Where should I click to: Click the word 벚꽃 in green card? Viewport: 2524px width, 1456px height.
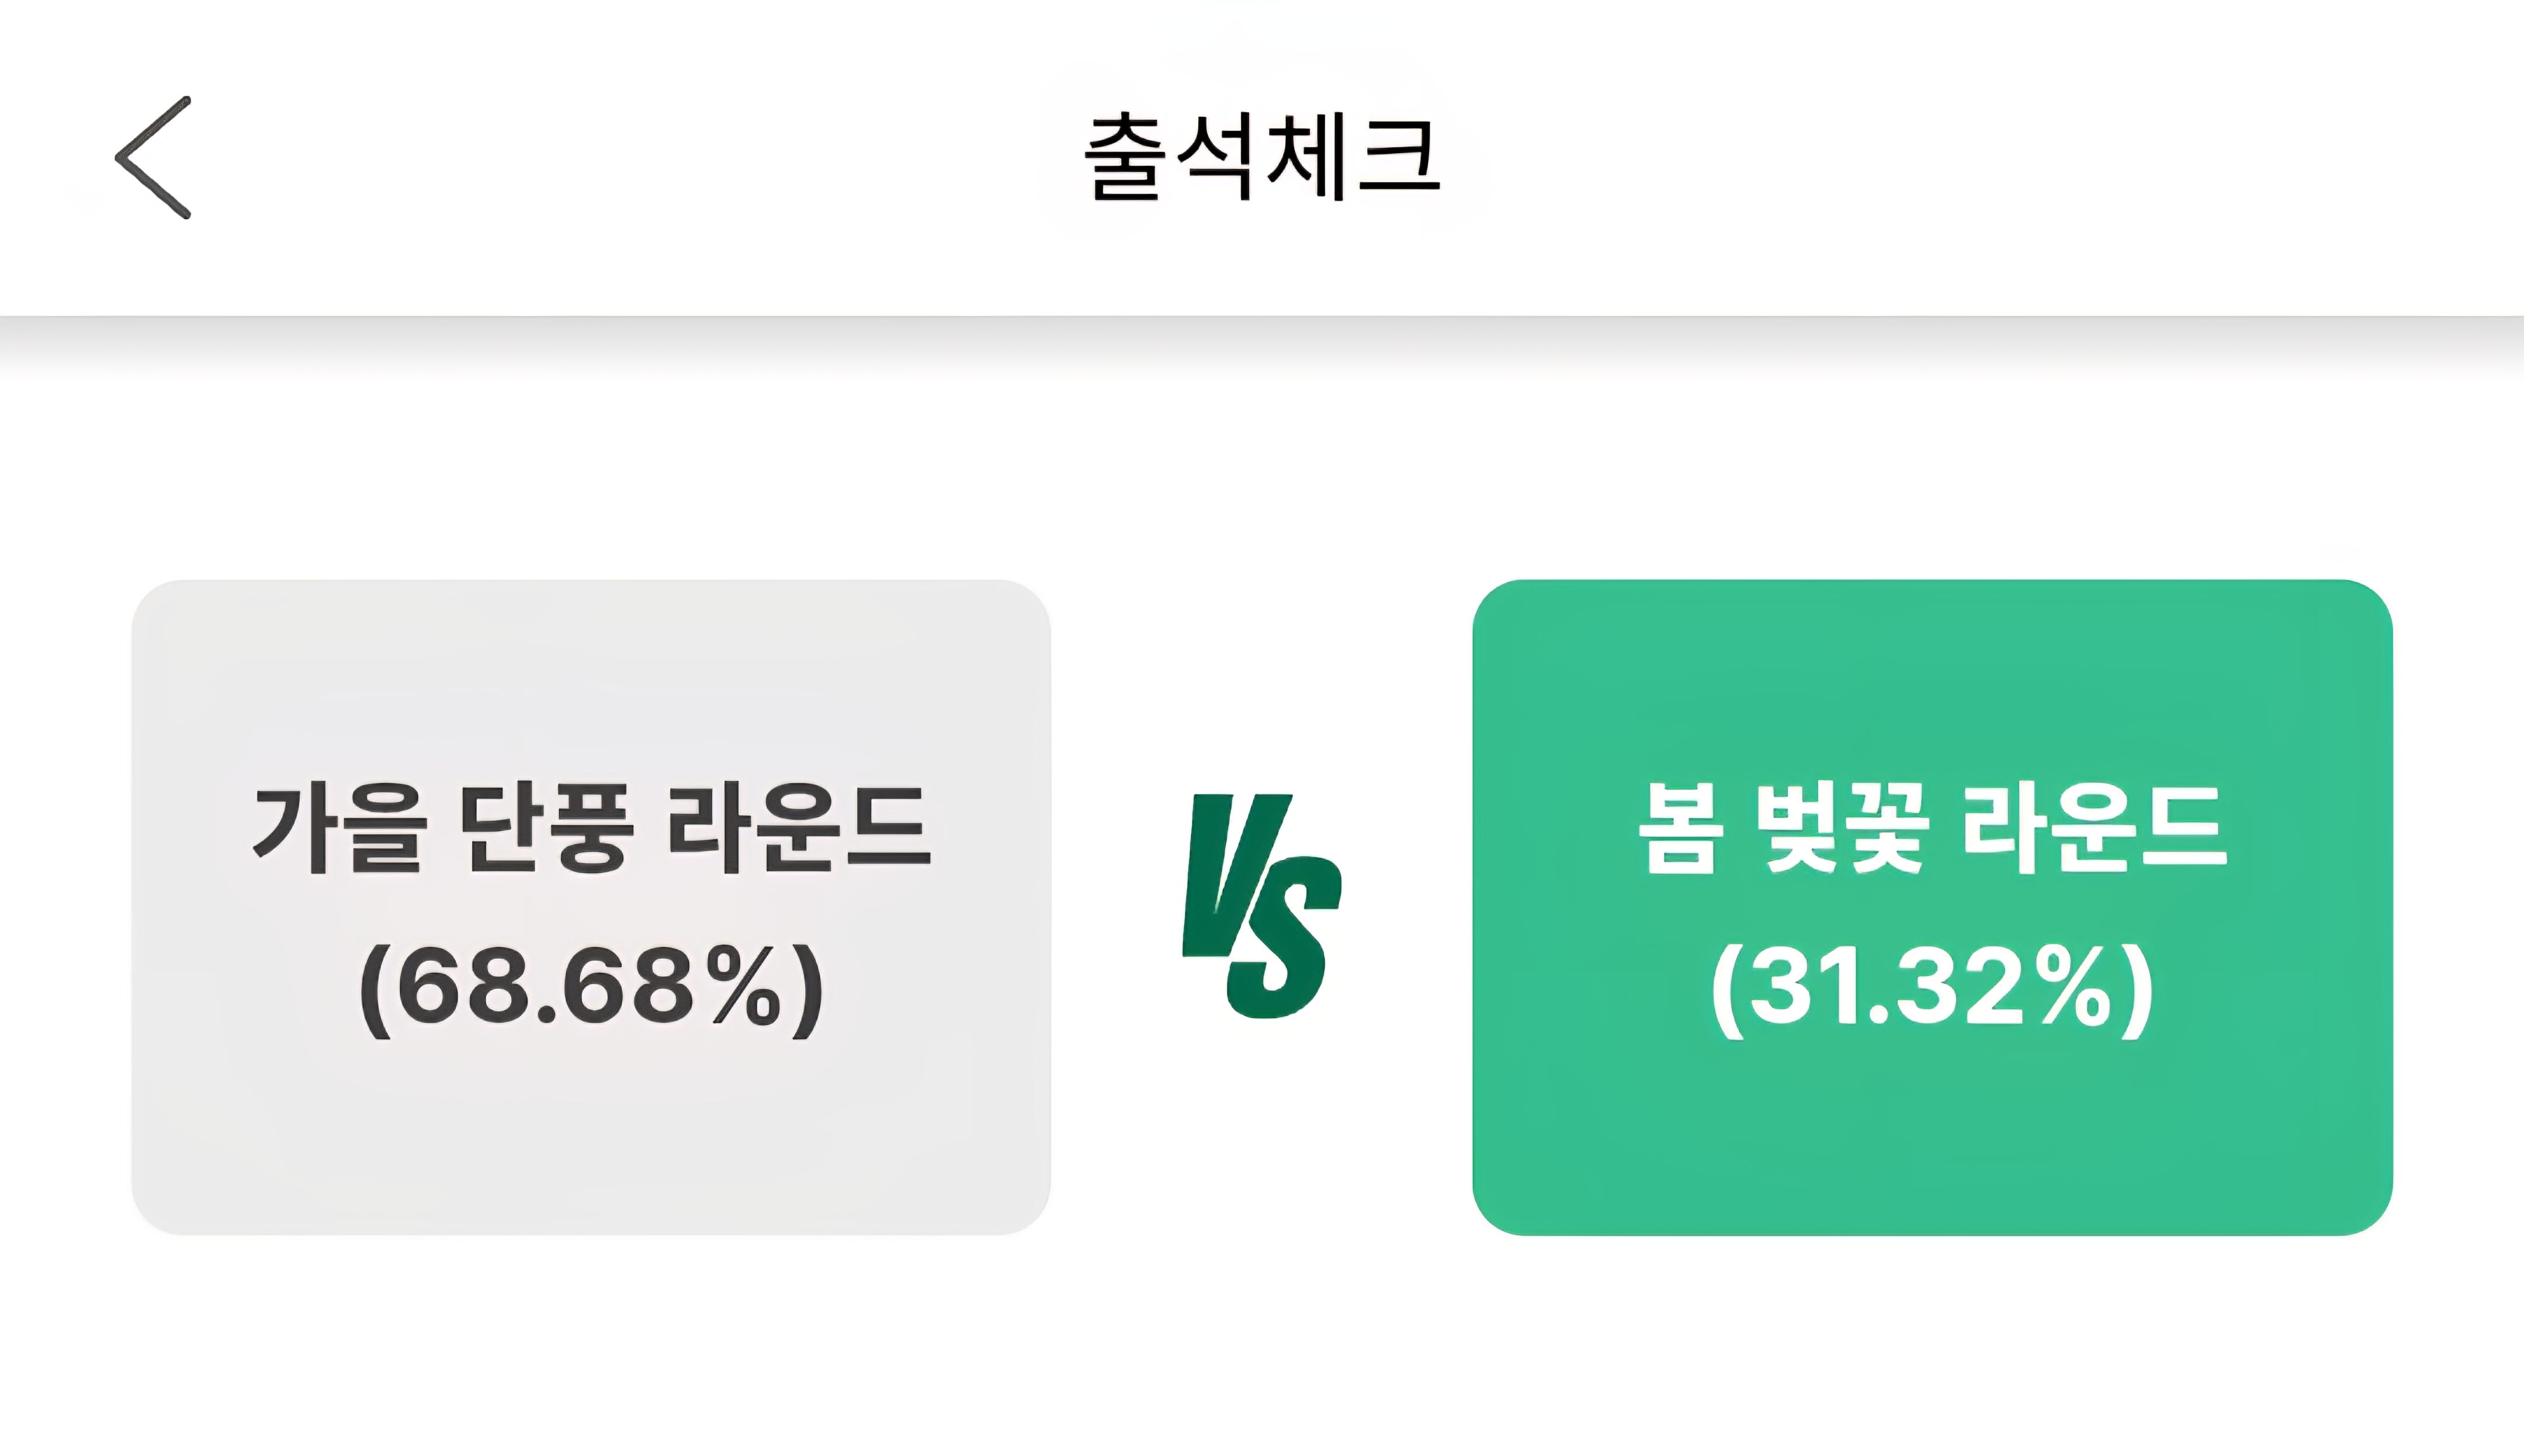click(1841, 829)
